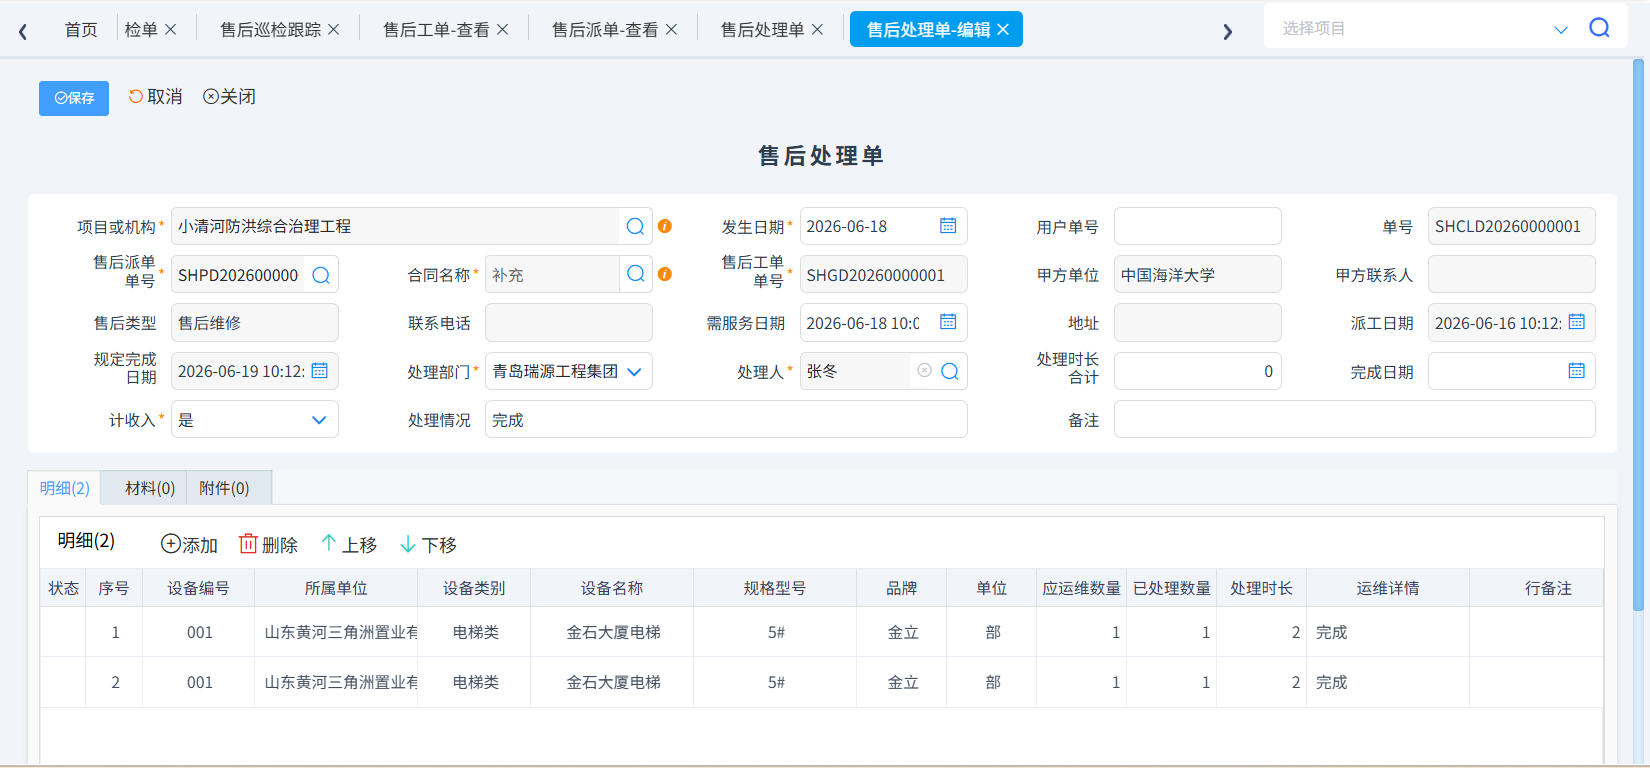Click the 处理时长合计 input field
Viewport: 1650px width, 768px height.
(x=1198, y=371)
